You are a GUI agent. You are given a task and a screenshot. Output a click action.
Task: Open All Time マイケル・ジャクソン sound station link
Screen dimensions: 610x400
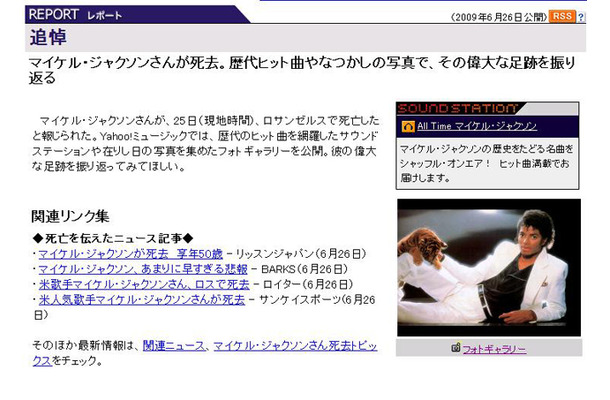477,126
